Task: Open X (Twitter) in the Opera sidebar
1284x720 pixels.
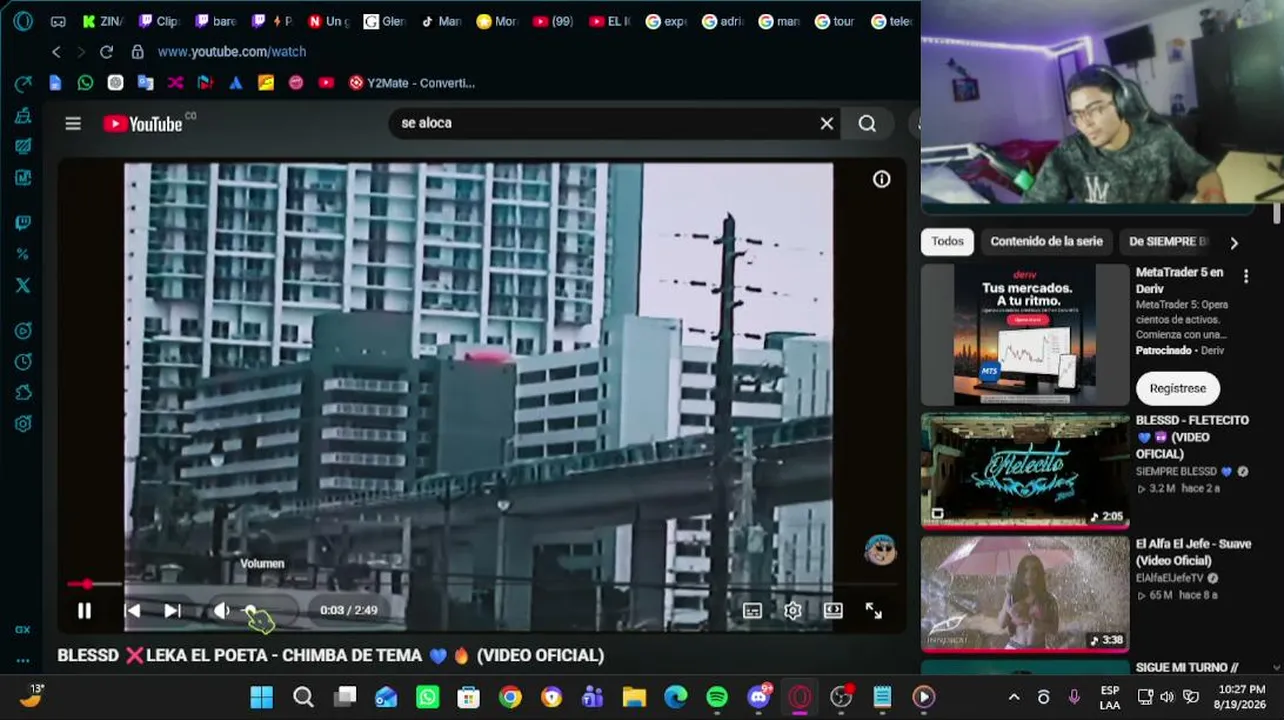Action: click(23, 285)
